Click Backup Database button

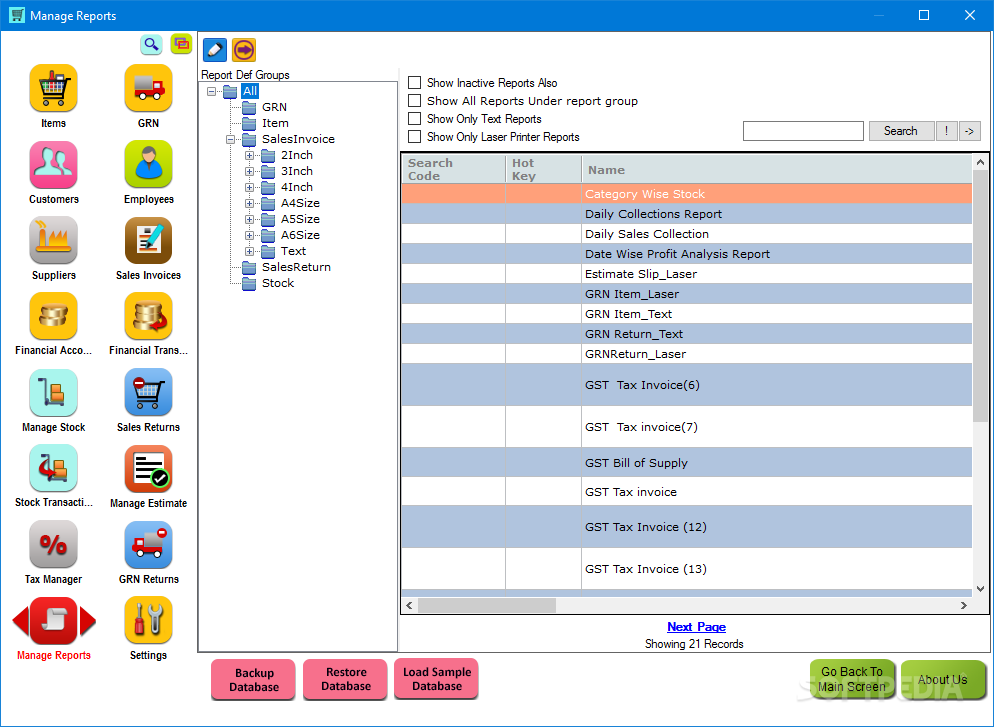tap(254, 679)
